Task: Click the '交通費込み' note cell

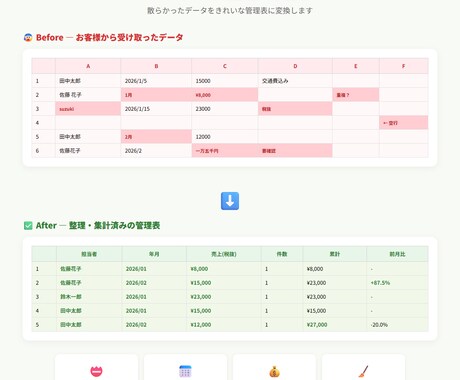Action: tap(295, 81)
